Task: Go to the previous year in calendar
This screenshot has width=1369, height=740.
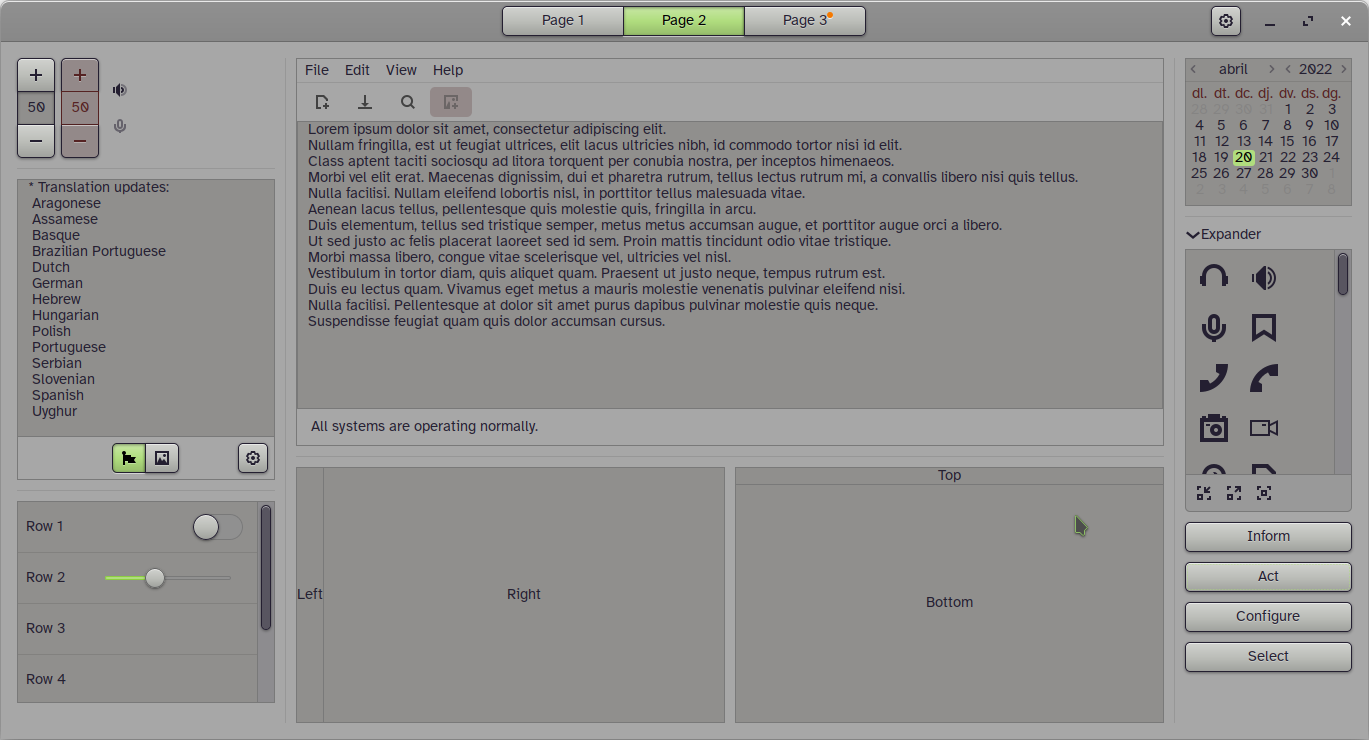Action: [1288, 69]
